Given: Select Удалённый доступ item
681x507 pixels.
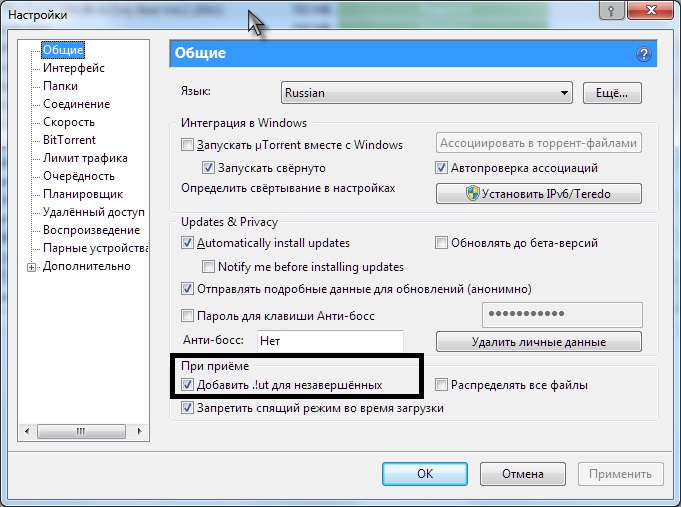Looking at the screenshot, I should [94, 212].
